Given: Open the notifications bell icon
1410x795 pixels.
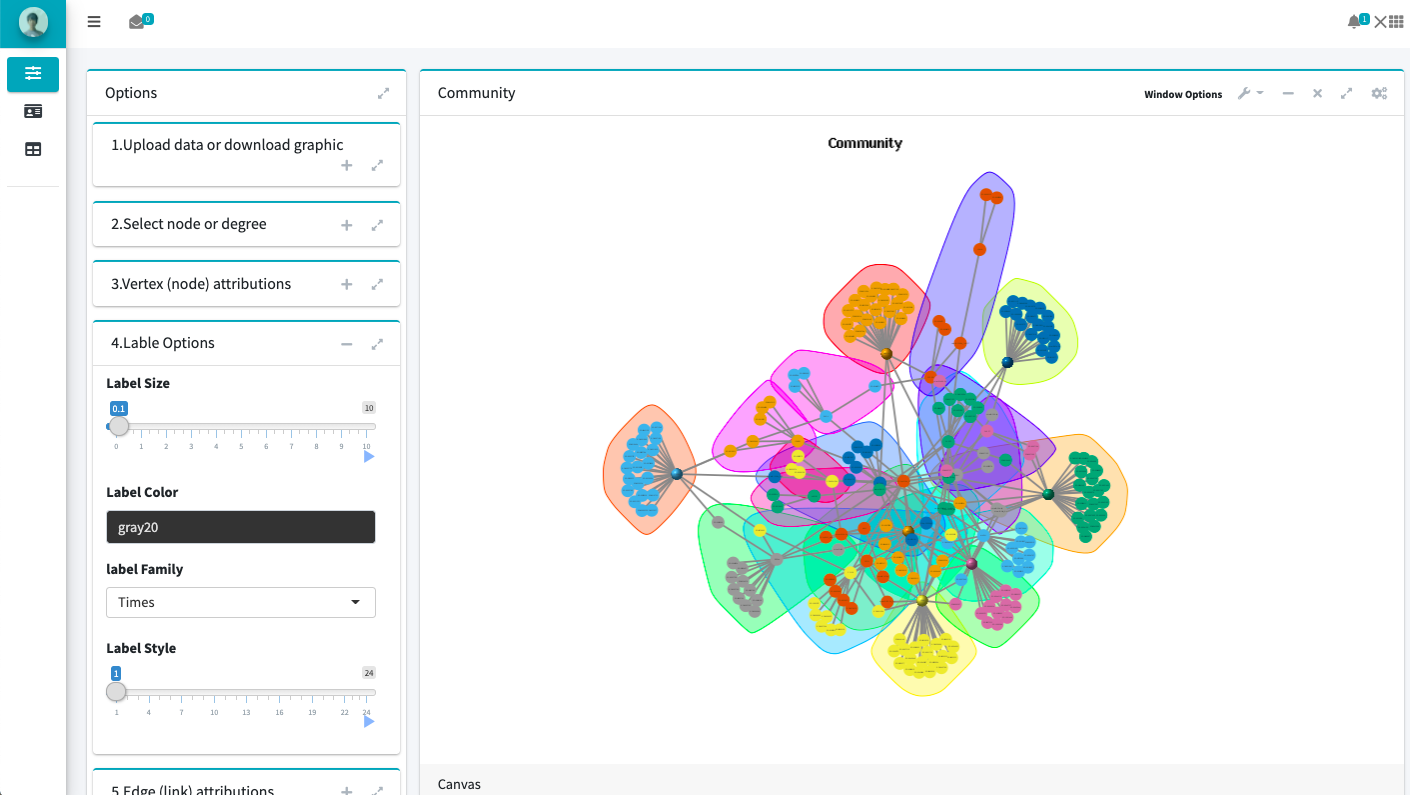Looking at the screenshot, I should [1354, 22].
